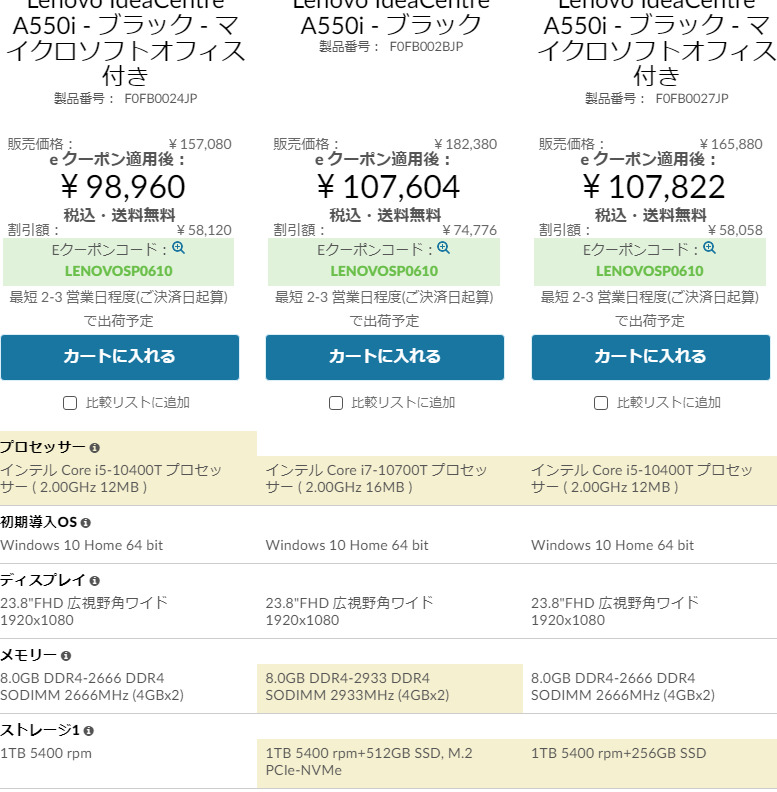Click カートに入れる under the ¥107,822 price

click(651, 357)
